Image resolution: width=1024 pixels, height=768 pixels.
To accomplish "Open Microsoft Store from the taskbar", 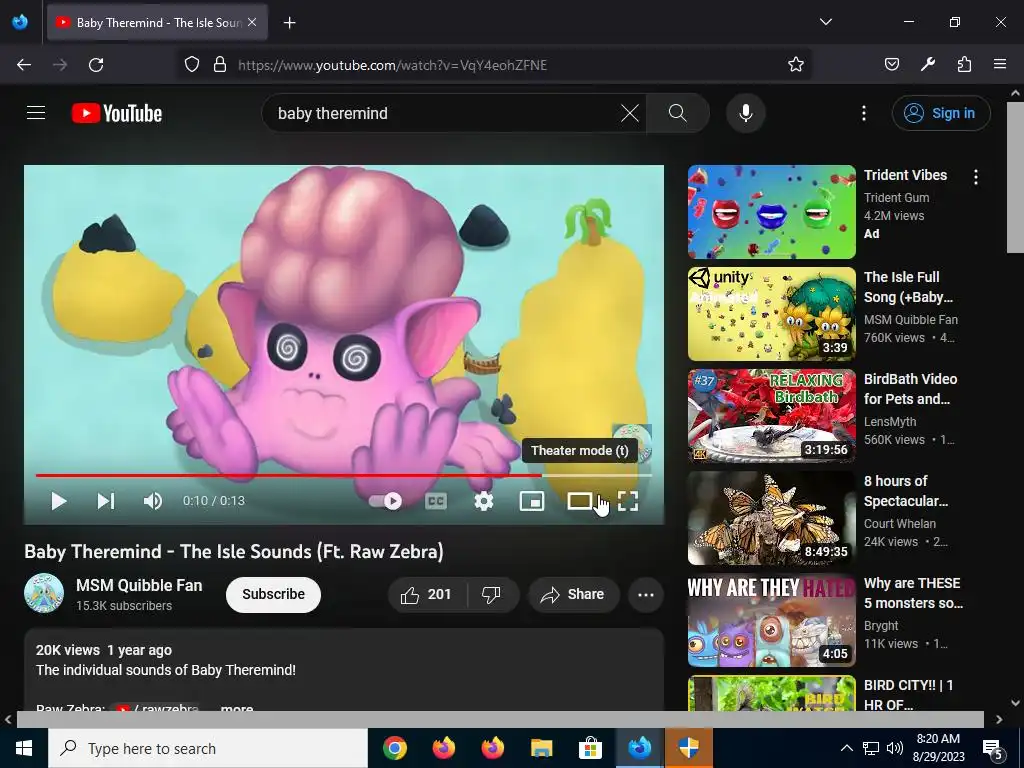I will click(590, 748).
